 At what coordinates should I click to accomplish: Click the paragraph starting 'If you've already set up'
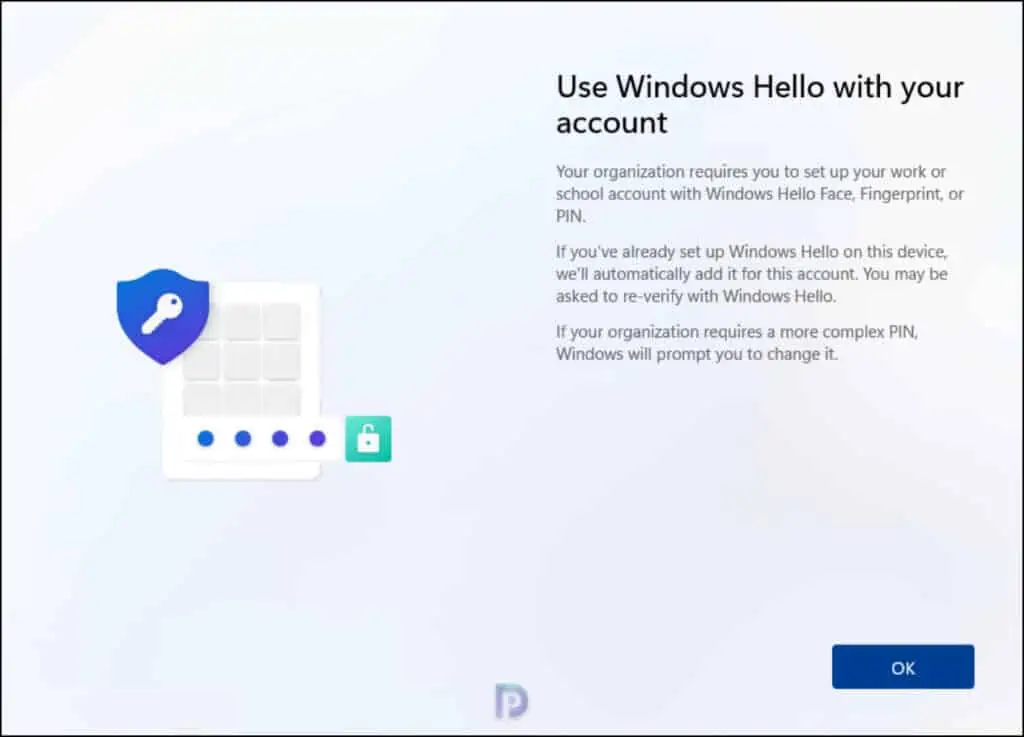click(752, 274)
